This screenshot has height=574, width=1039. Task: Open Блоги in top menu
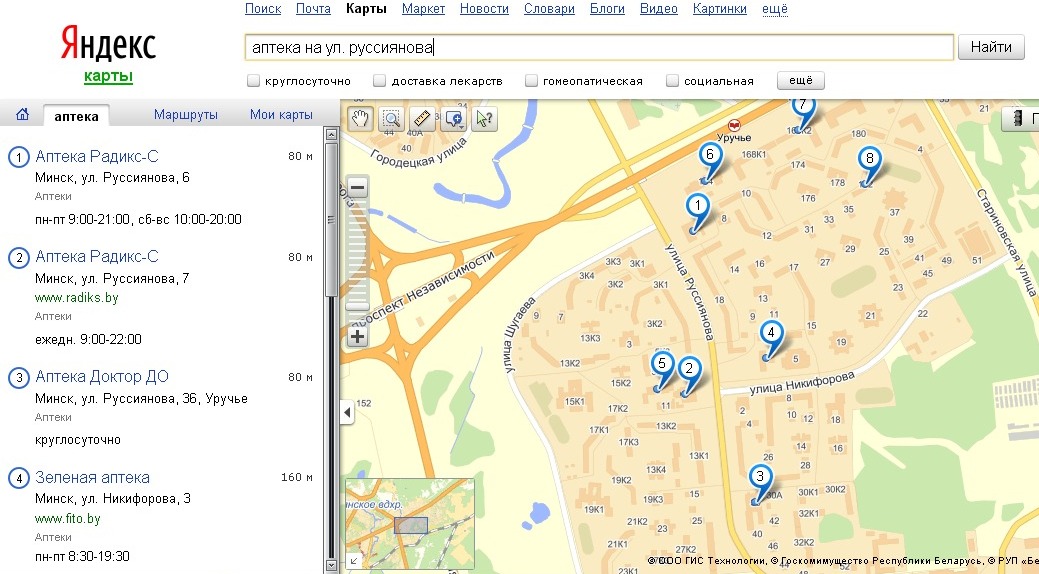coord(608,9)
